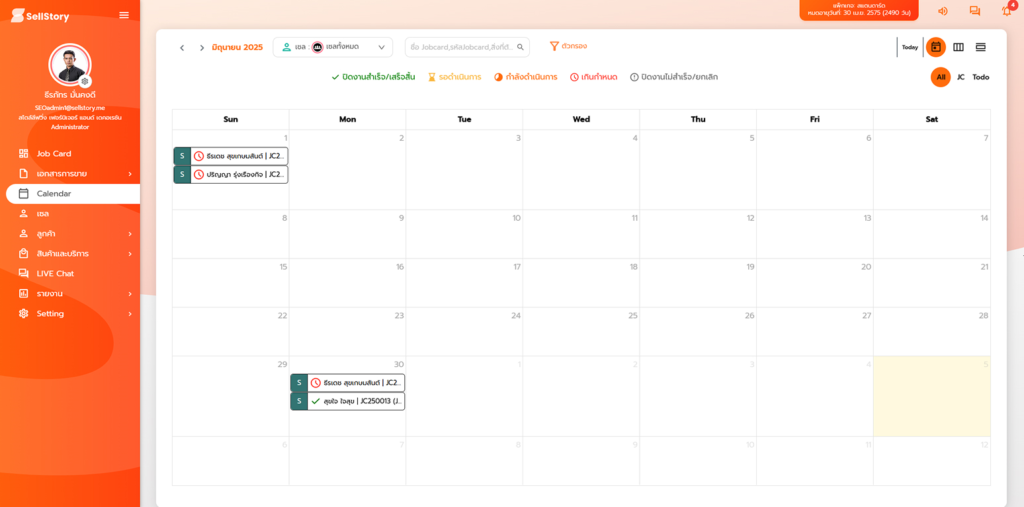The height and width of the screenshot is (507, 1024).
Task: Click the gear icon beside Setting
Action: point(24,314)
